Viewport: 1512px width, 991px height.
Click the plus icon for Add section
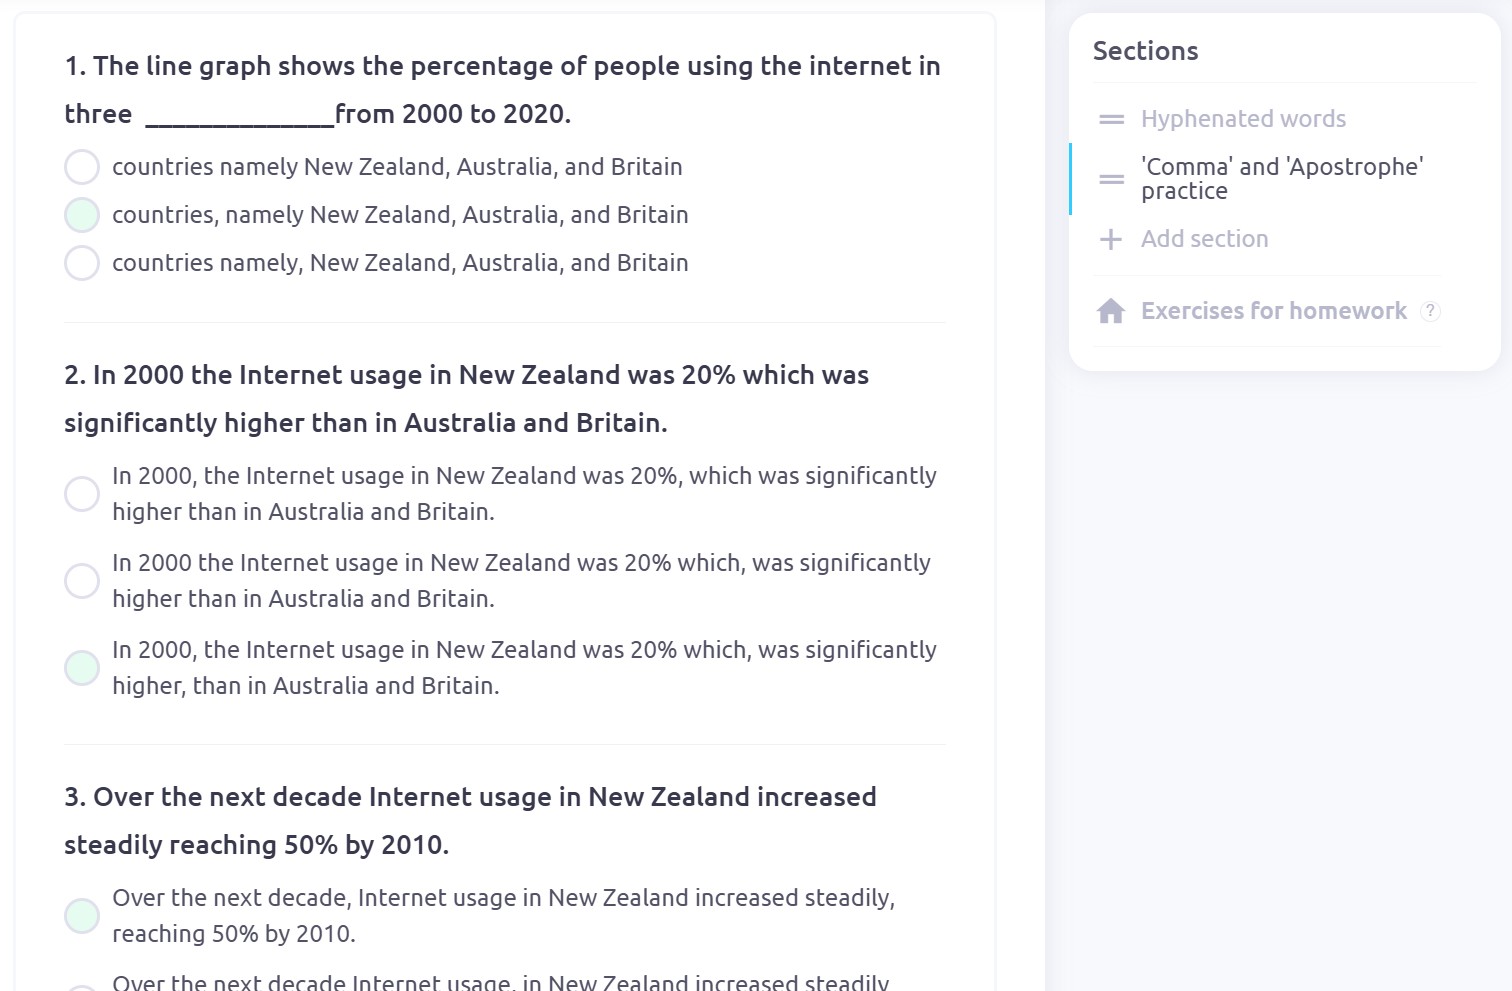pos(1110,239)
